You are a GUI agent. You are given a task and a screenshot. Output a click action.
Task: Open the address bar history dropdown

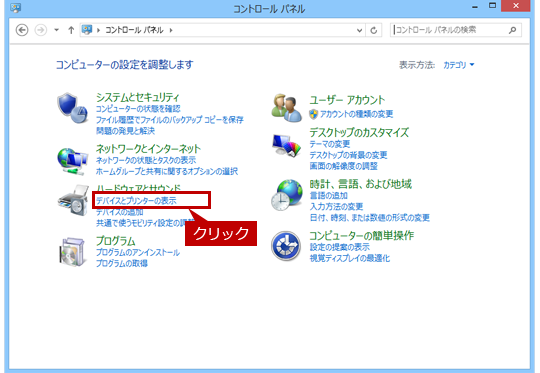tap(359, 30)
